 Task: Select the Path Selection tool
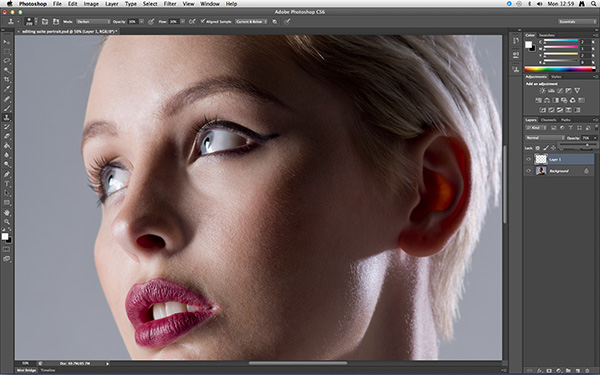[7, 193]
